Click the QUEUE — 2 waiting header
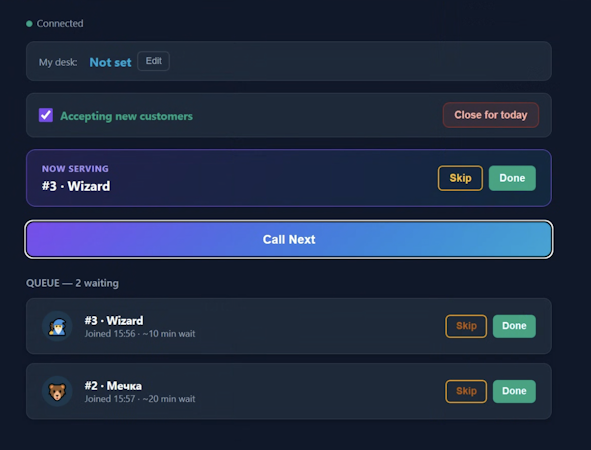 click(x=72, y=283)
